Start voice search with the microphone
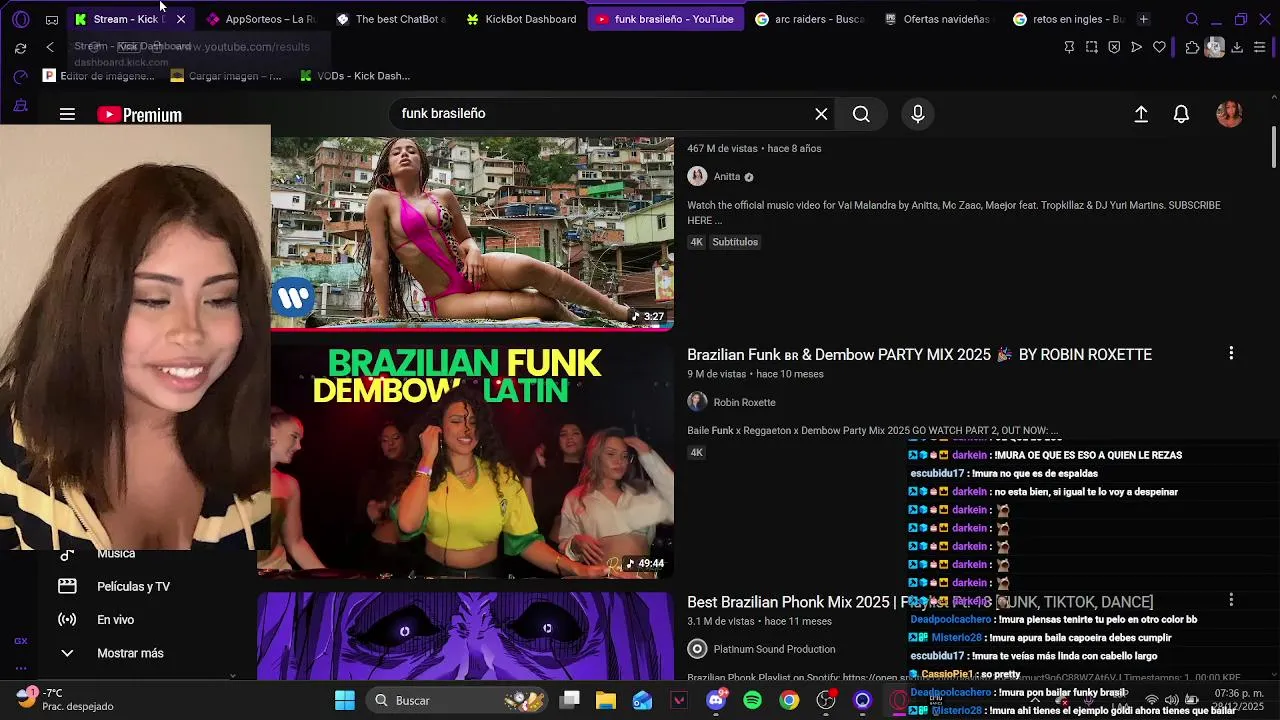1280x720 pixels. (918, 114)
